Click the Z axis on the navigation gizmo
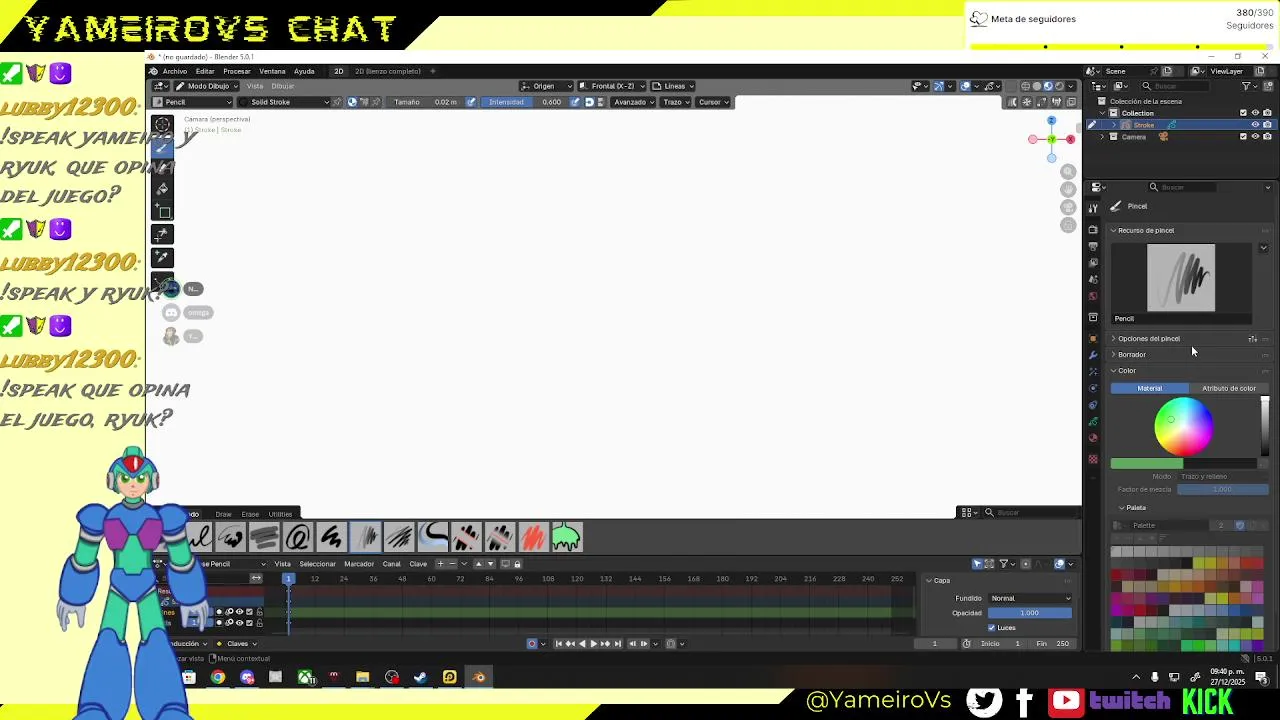The width and height of the screenshot is (1280, 720). click(1051, 121)
